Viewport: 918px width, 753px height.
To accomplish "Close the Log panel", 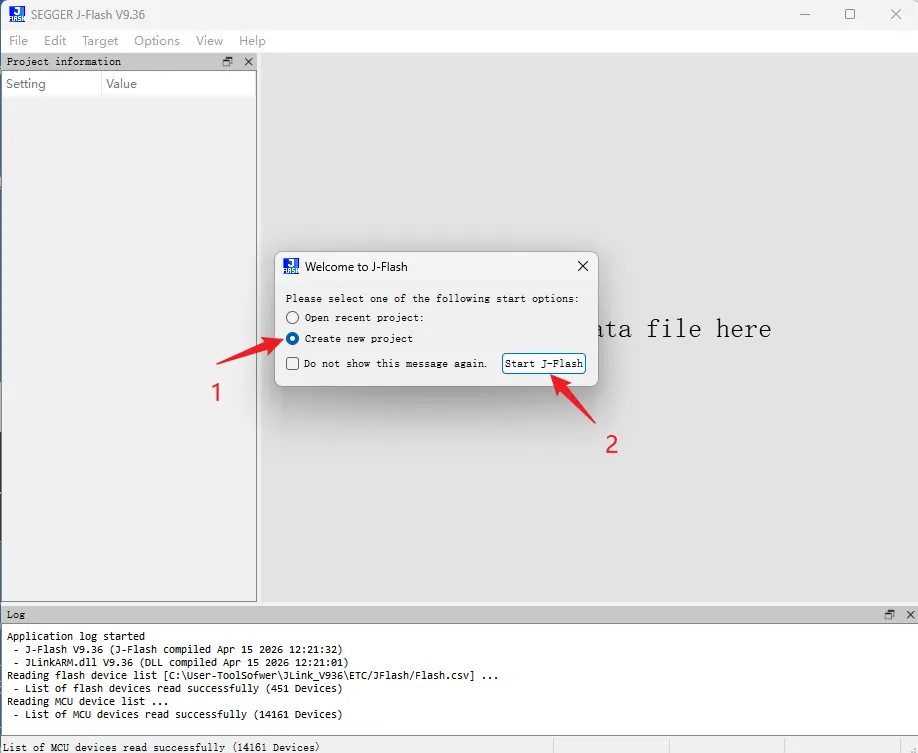I will (910, 614).
